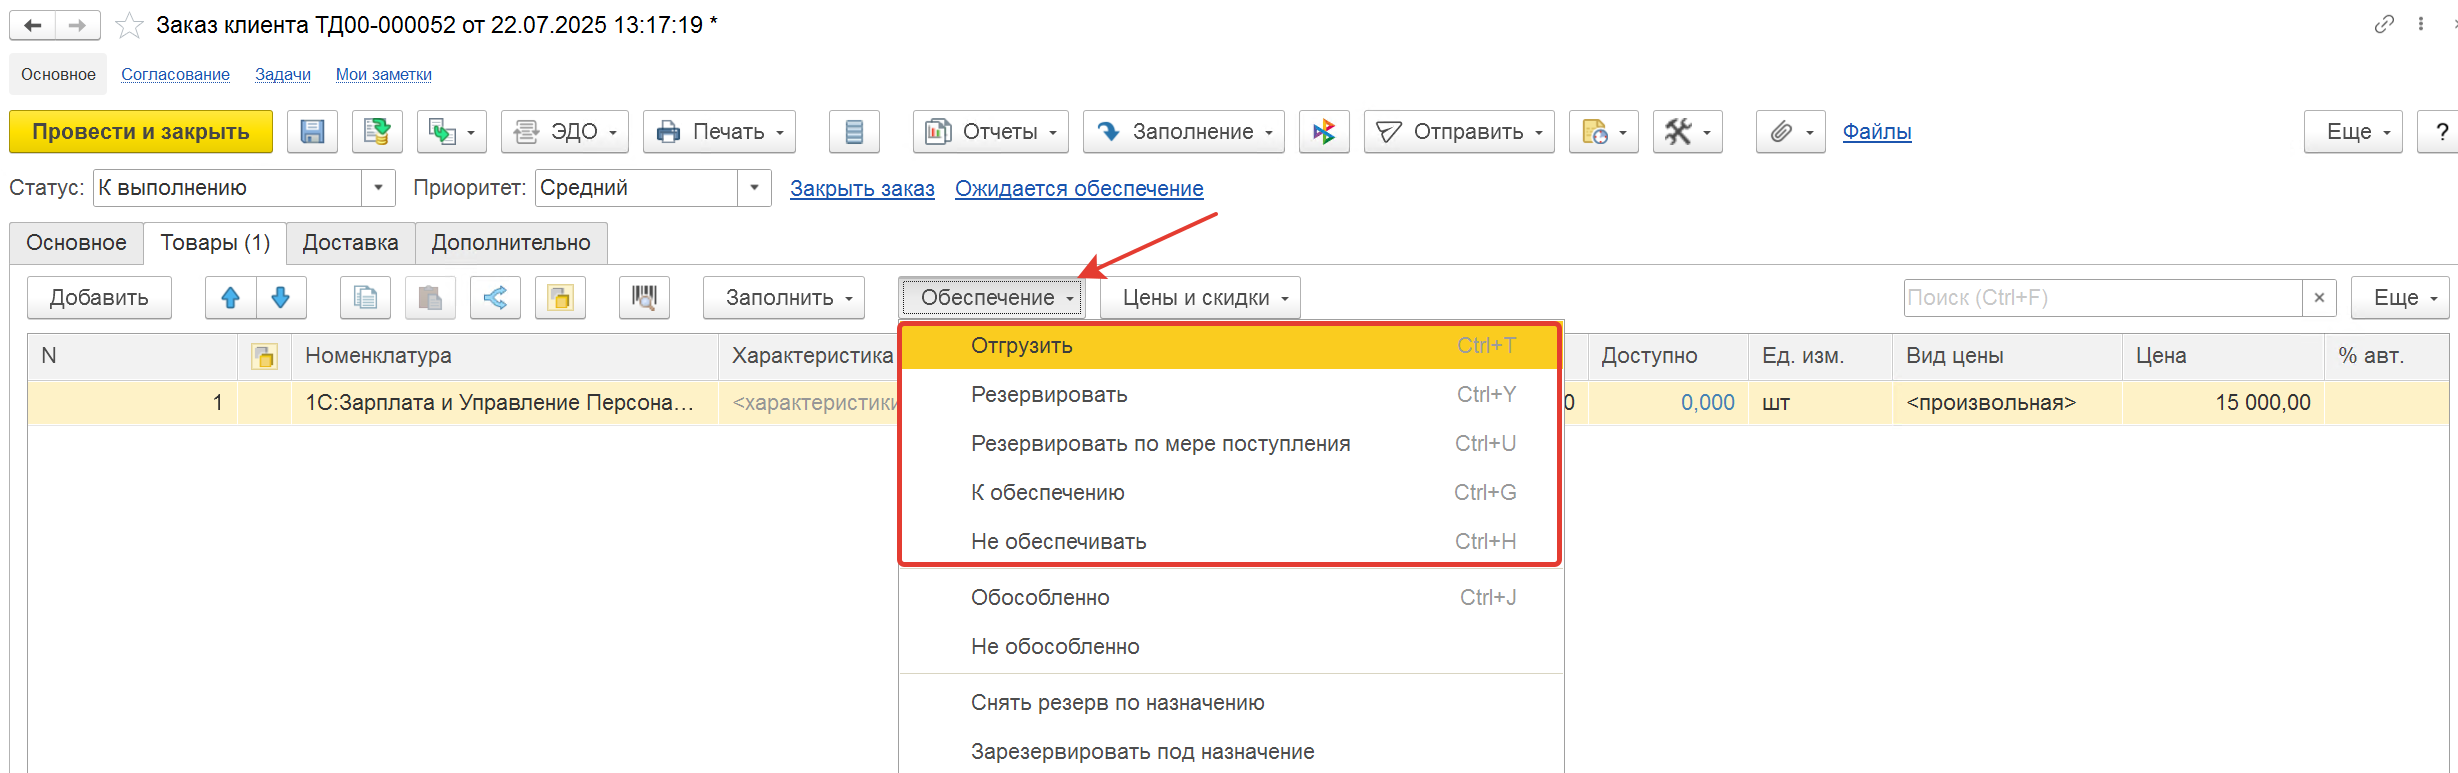Switch to the Дополнительно tab
Viewport: 2458px width, 773px height.
tap(511, 243)
